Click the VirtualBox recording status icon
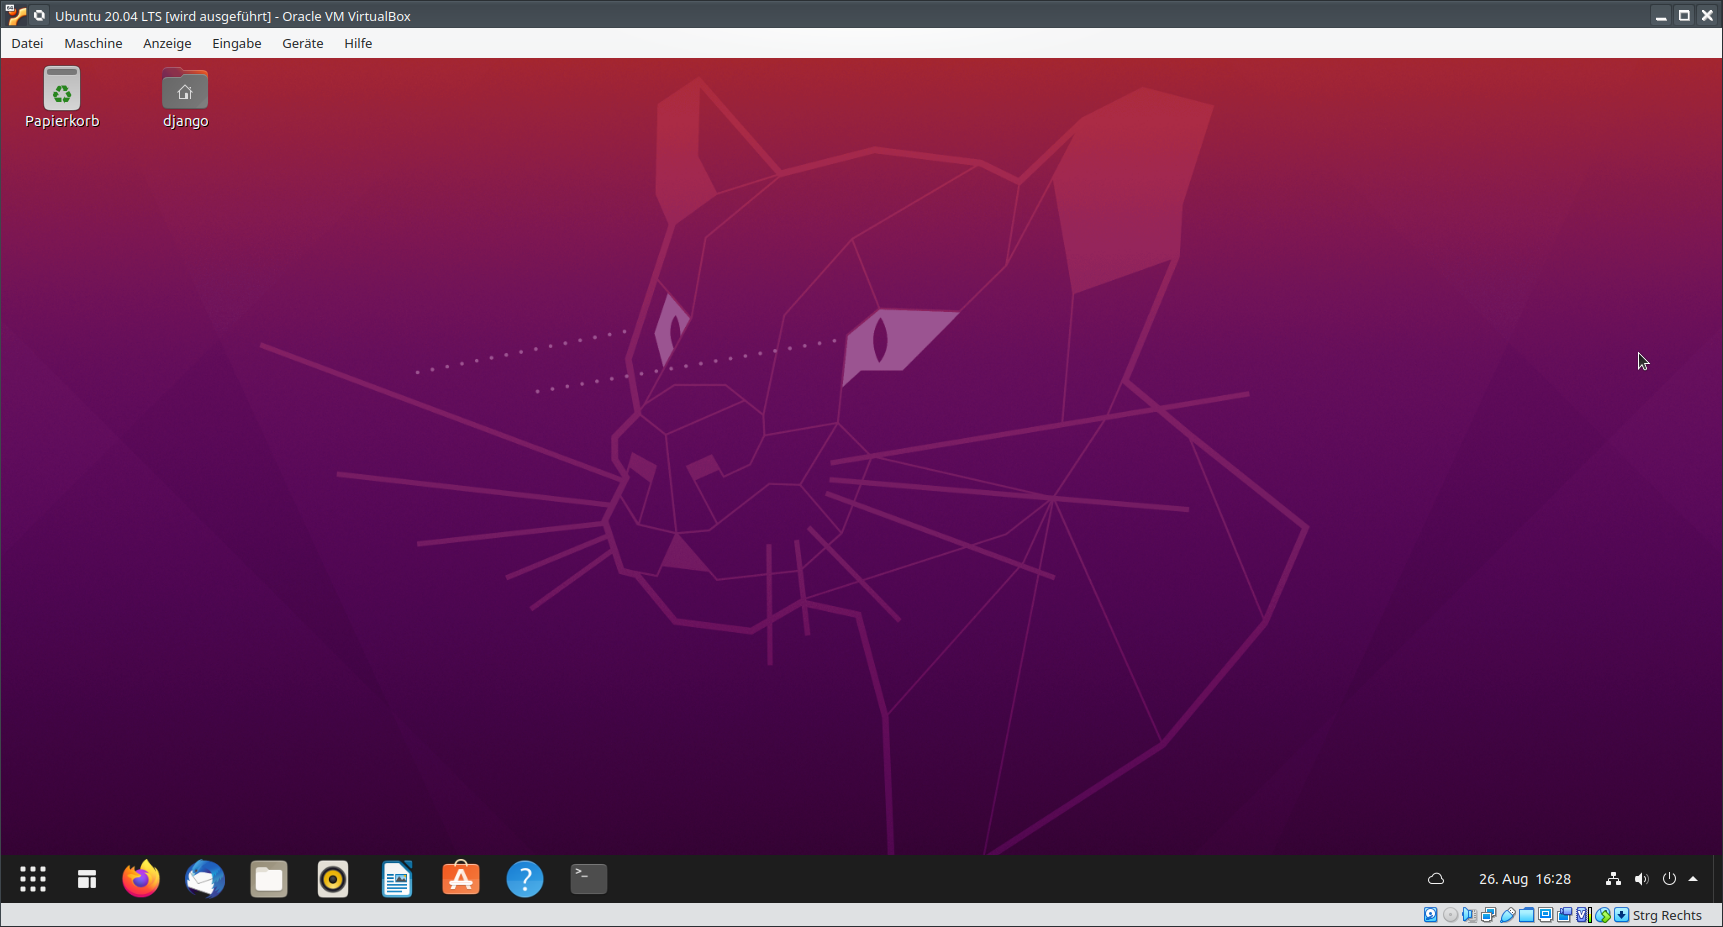This screenshot has width=1723, height=927. pos(1564,915)
